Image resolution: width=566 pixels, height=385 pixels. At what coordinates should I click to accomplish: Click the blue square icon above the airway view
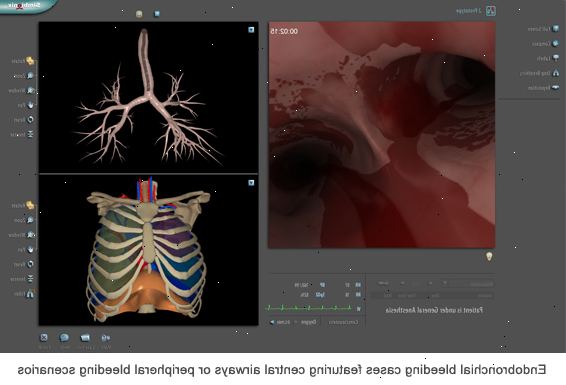click(x=157, y=14)
